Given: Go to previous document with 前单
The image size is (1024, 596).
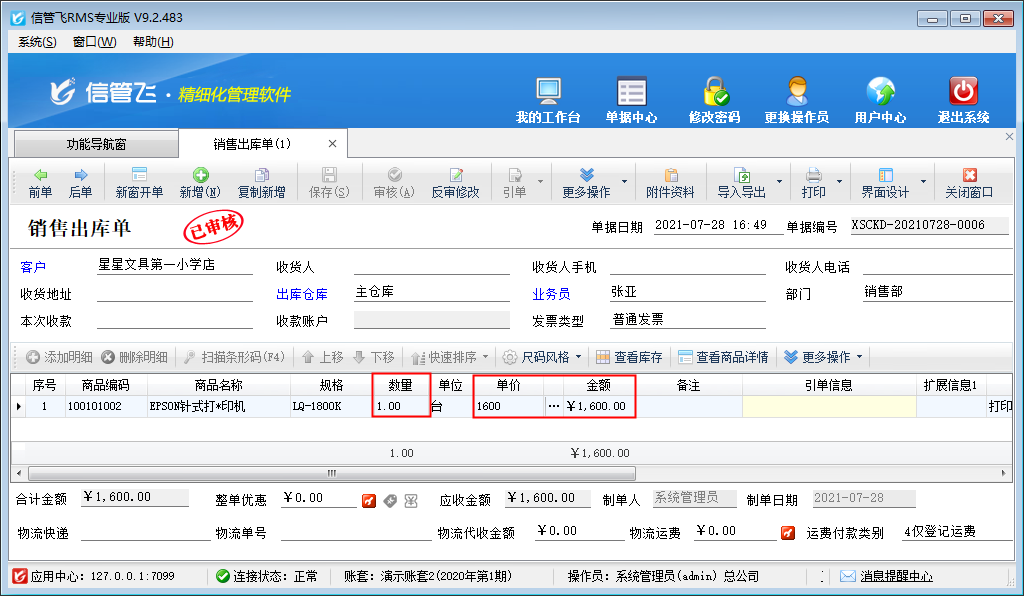Looking at the screenshot, I should (40, 183).
